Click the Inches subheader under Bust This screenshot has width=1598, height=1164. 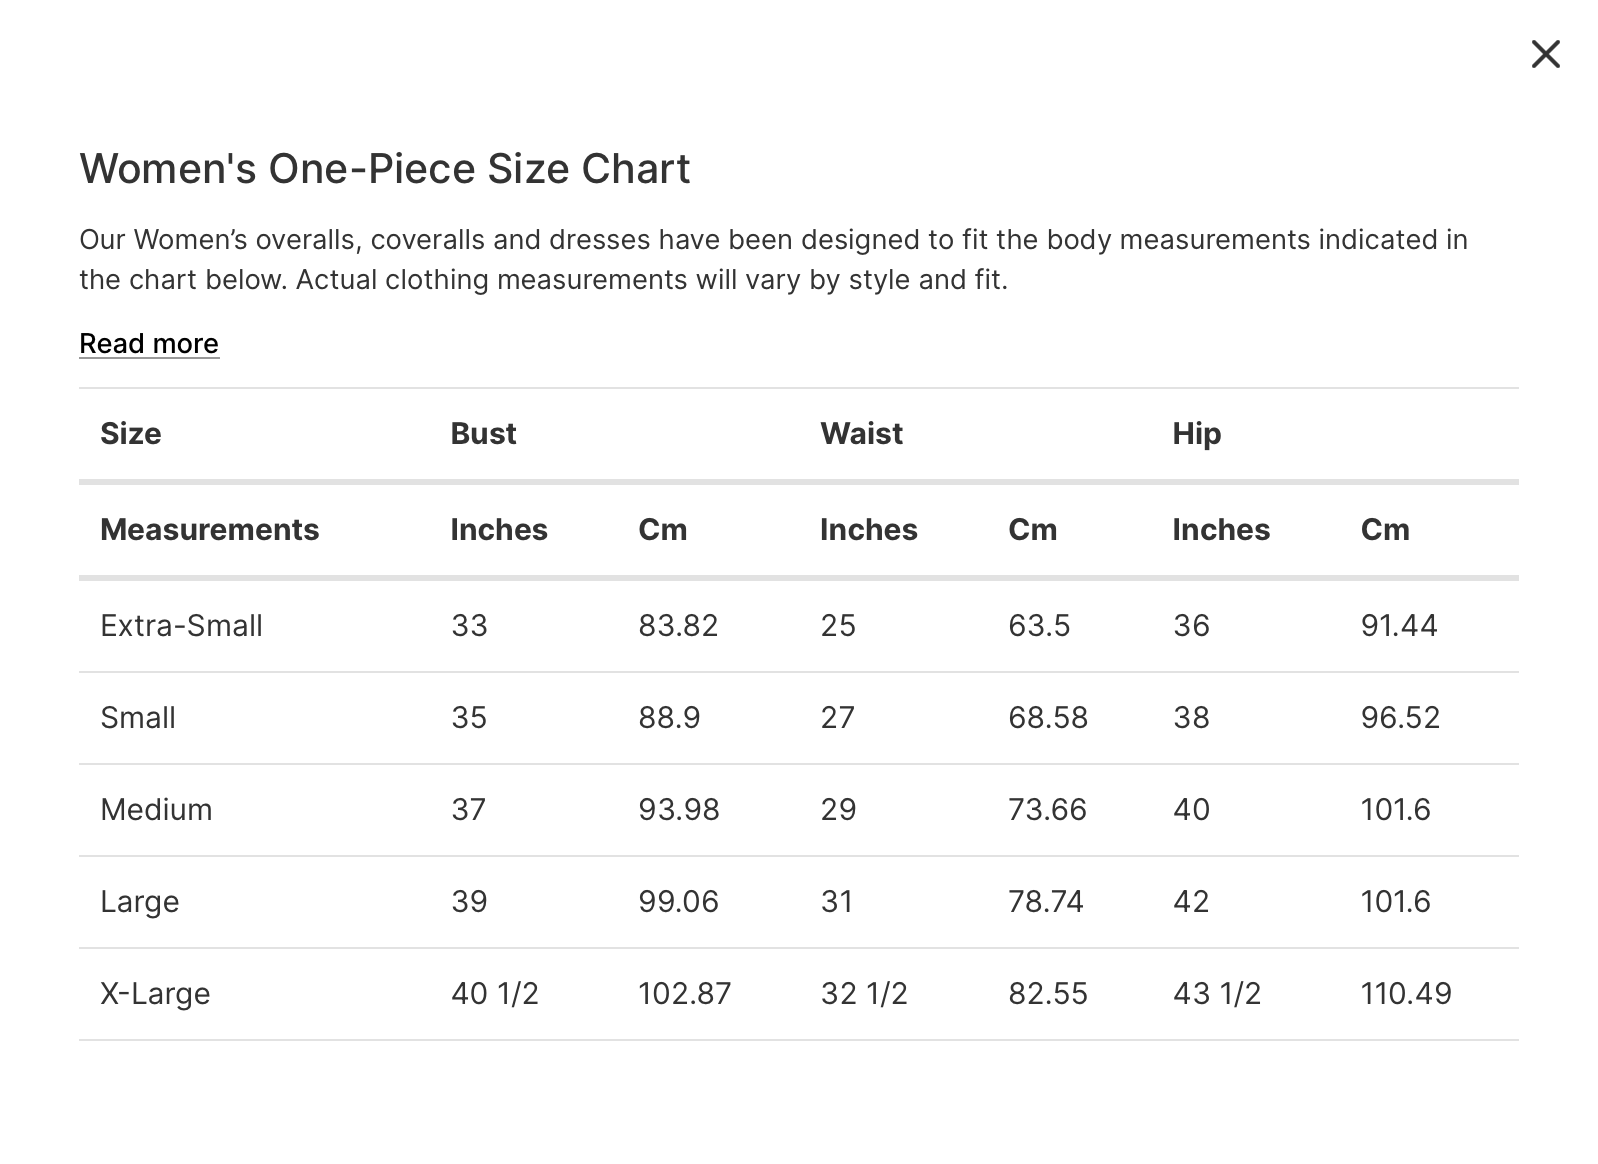click(x=499, y=530)
